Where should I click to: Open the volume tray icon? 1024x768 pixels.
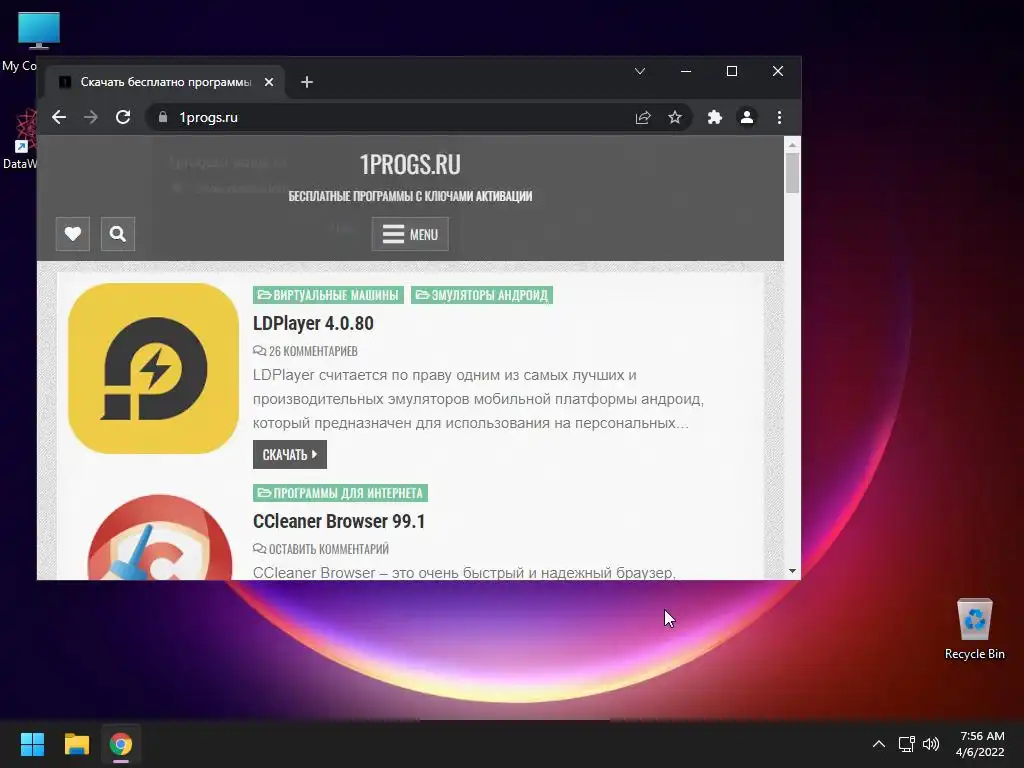pyautogui.click(x=931, y=744)
